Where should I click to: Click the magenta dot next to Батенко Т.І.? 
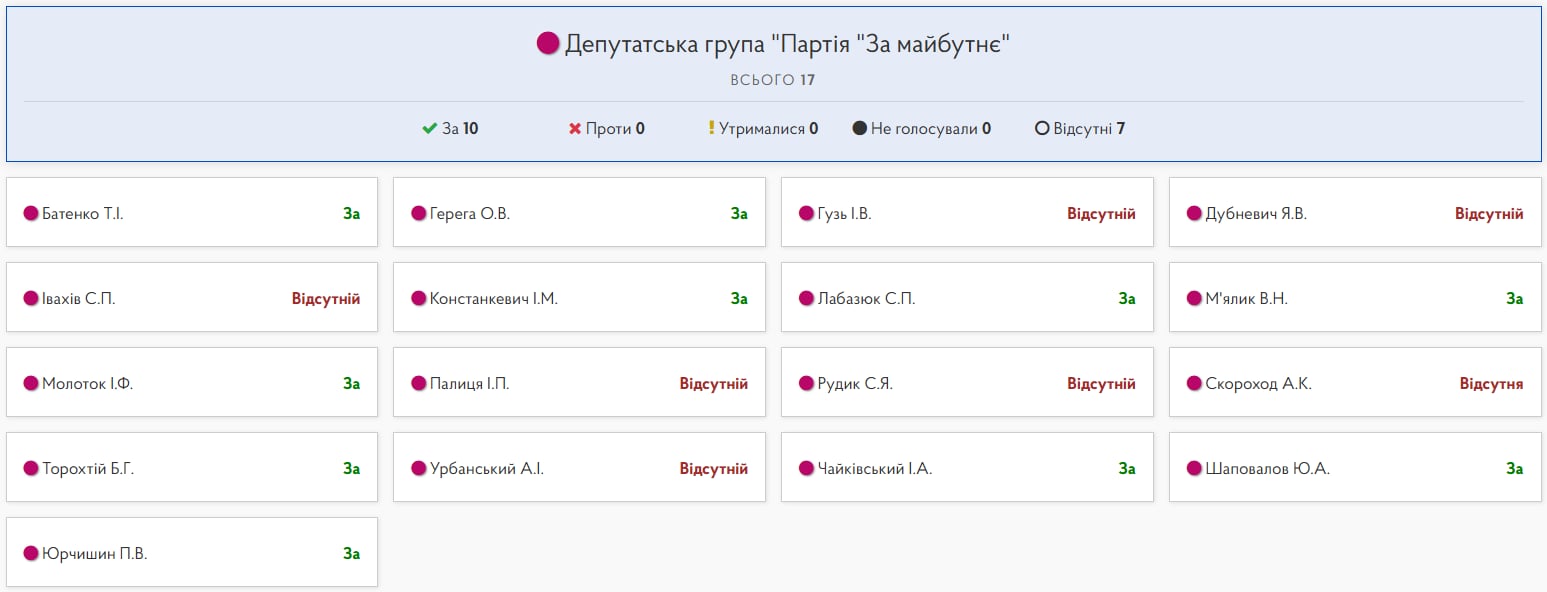pyautogui.click(x=31, y=213)
